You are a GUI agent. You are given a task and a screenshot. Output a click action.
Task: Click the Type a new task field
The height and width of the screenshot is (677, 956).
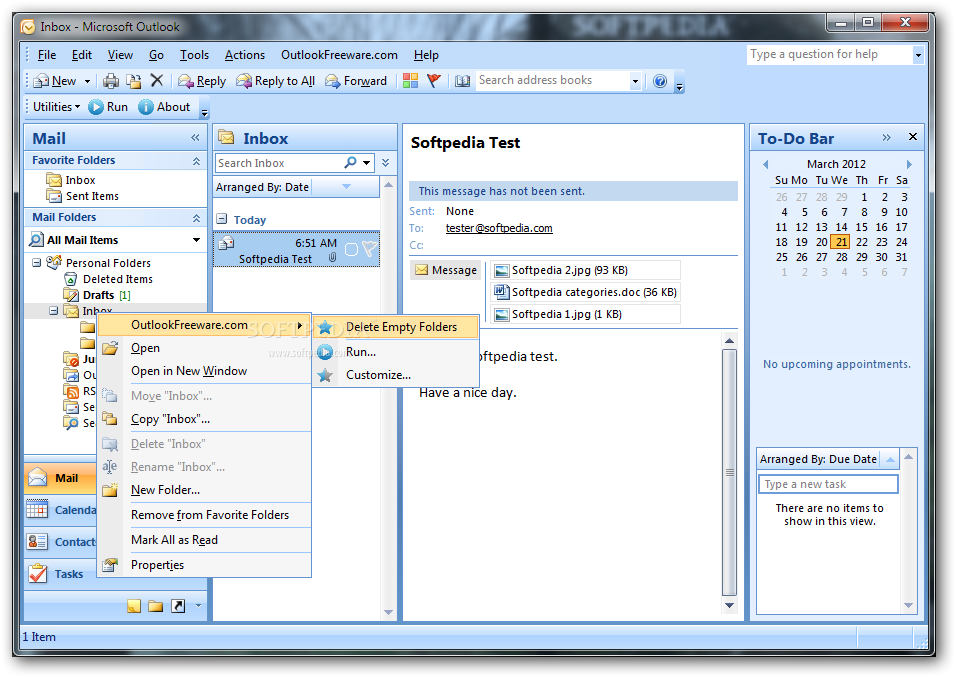(x=827, y=484)
